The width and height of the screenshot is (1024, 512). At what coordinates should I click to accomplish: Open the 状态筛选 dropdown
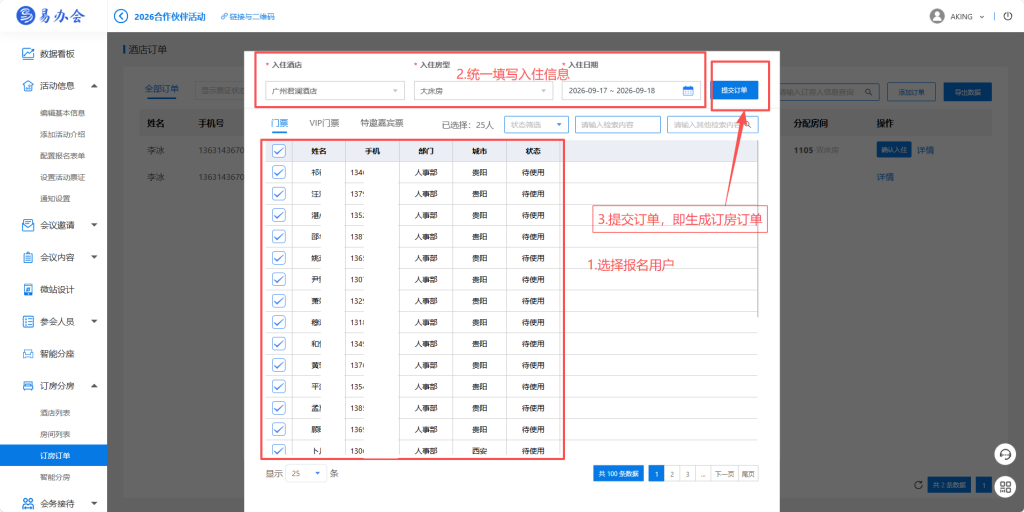click(536, 124)
